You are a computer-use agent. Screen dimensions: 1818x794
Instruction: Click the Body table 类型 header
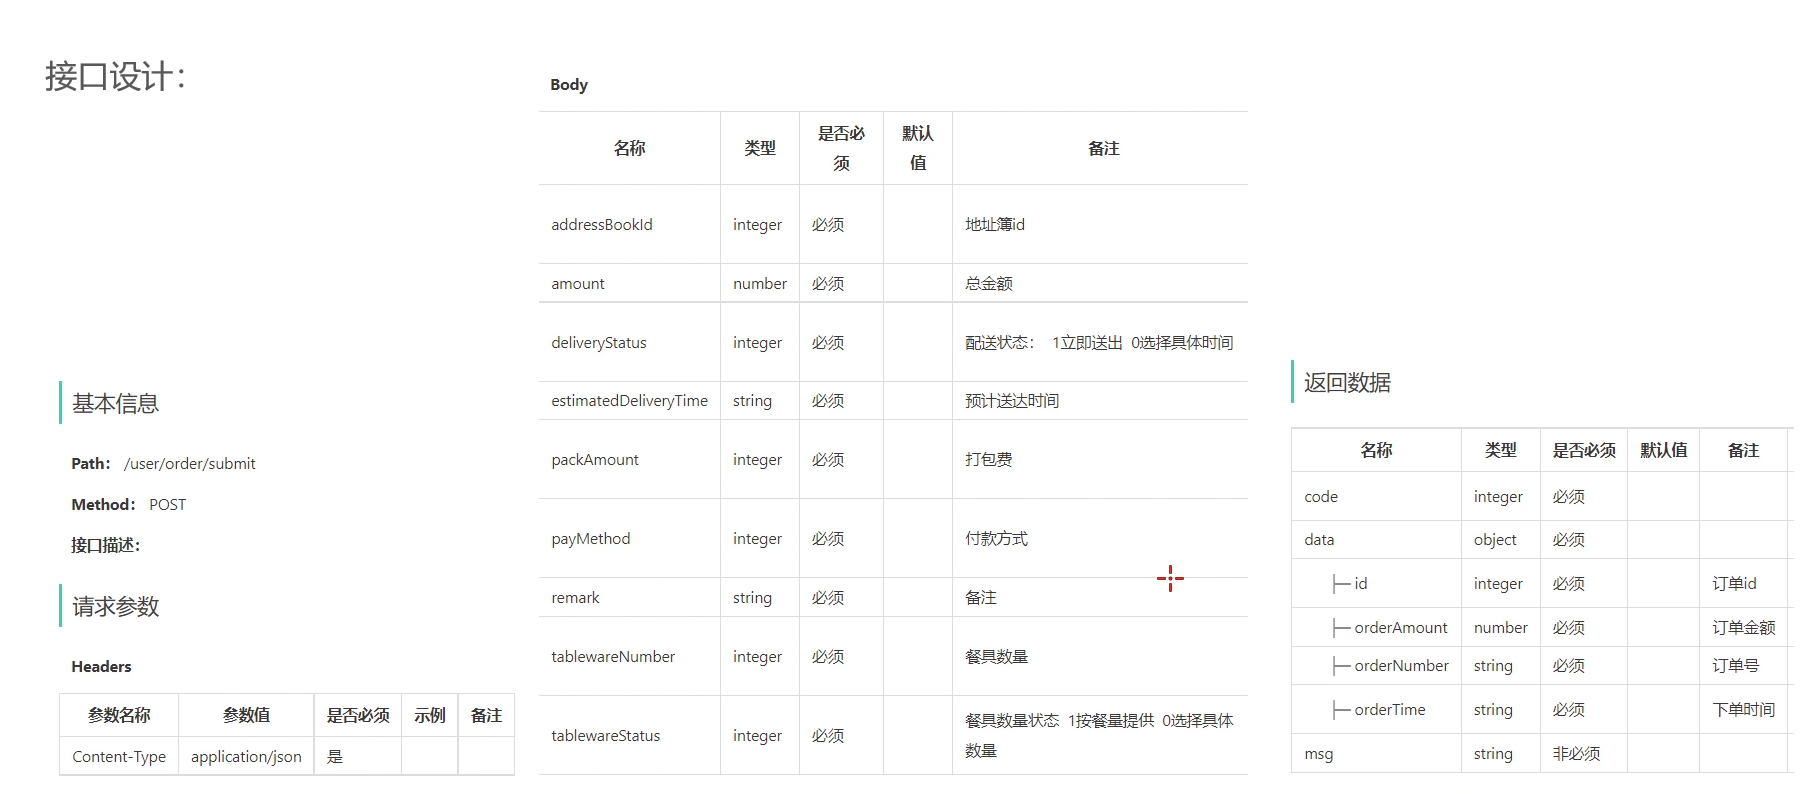(760, 148)
